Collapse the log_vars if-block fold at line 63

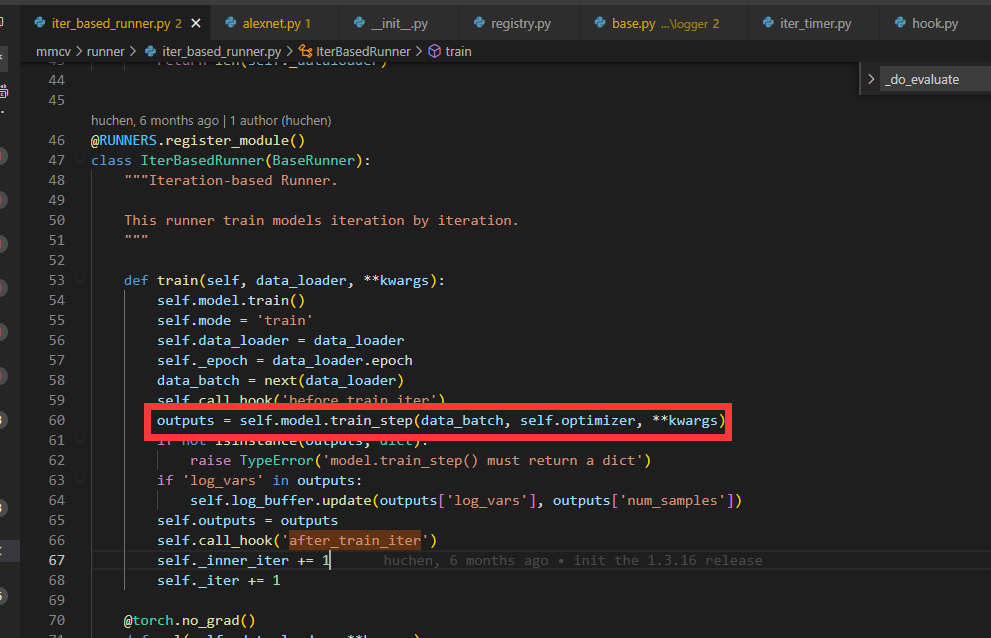click(x=80, y=480)
